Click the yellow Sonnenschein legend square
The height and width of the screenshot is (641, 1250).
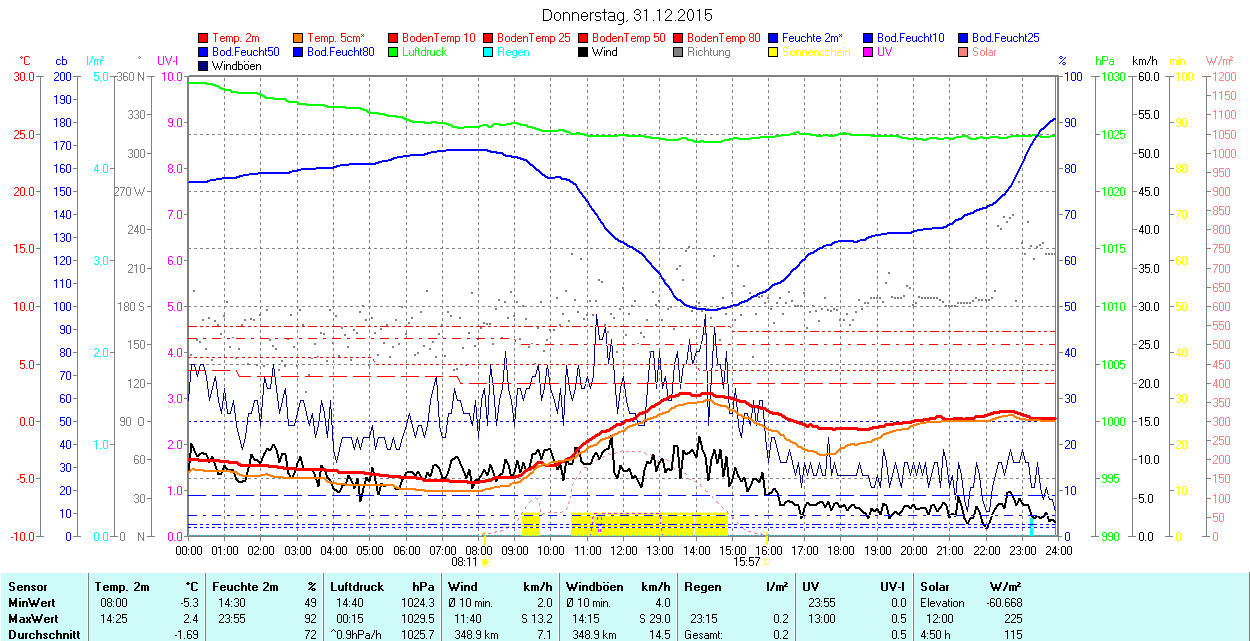coord(774,52)
